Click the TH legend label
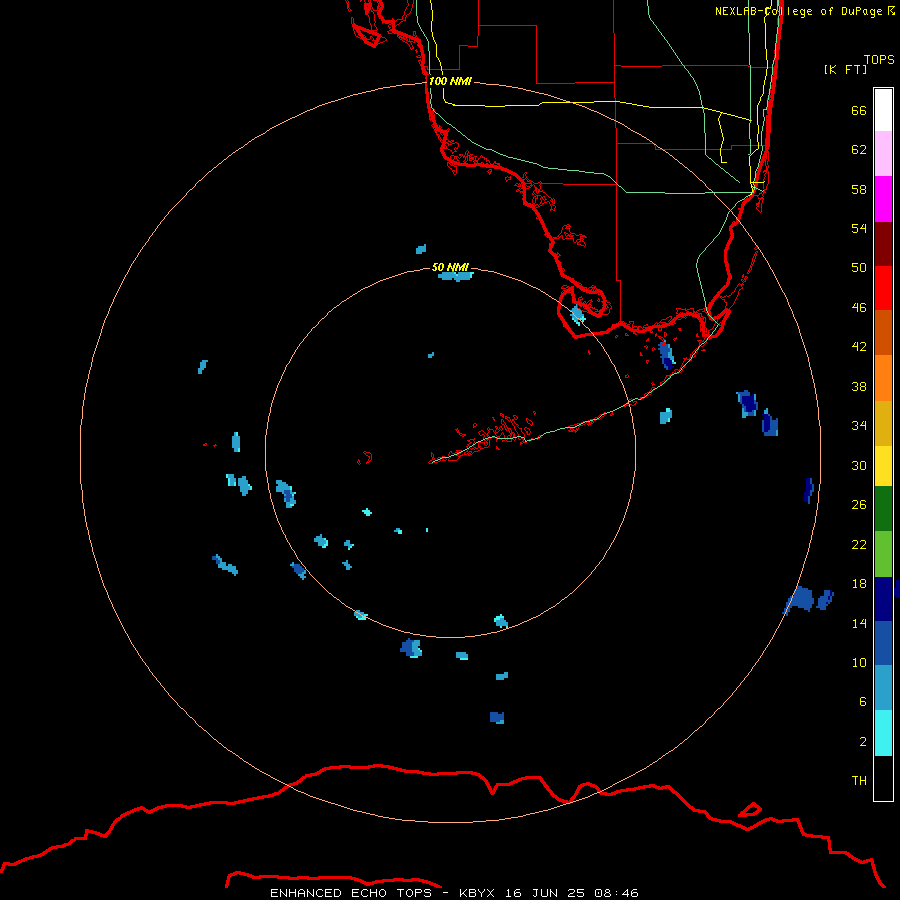 [859, 780]
